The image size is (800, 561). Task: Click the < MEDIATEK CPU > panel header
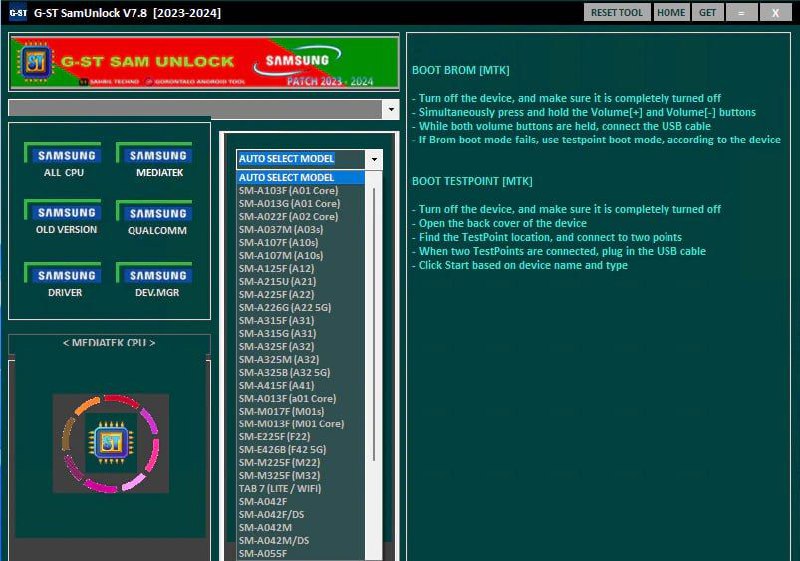tap(109, 343)
